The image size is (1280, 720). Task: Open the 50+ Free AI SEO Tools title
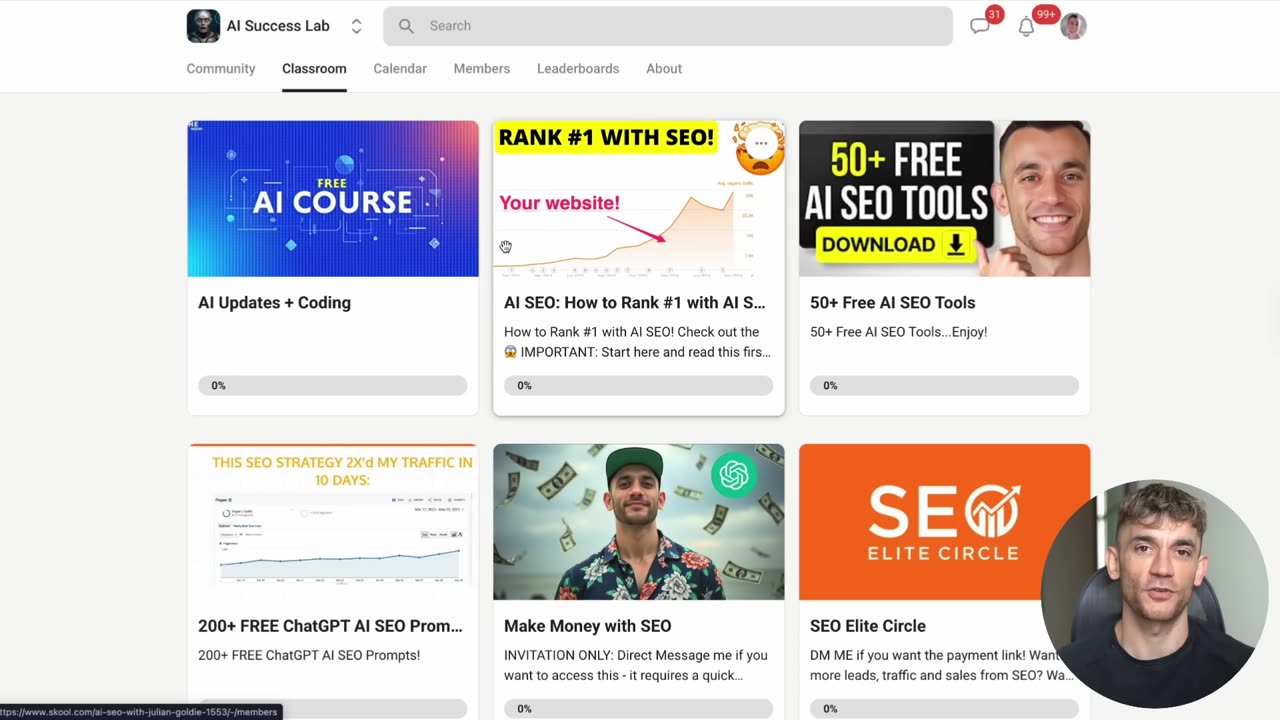tap(893, 303)
